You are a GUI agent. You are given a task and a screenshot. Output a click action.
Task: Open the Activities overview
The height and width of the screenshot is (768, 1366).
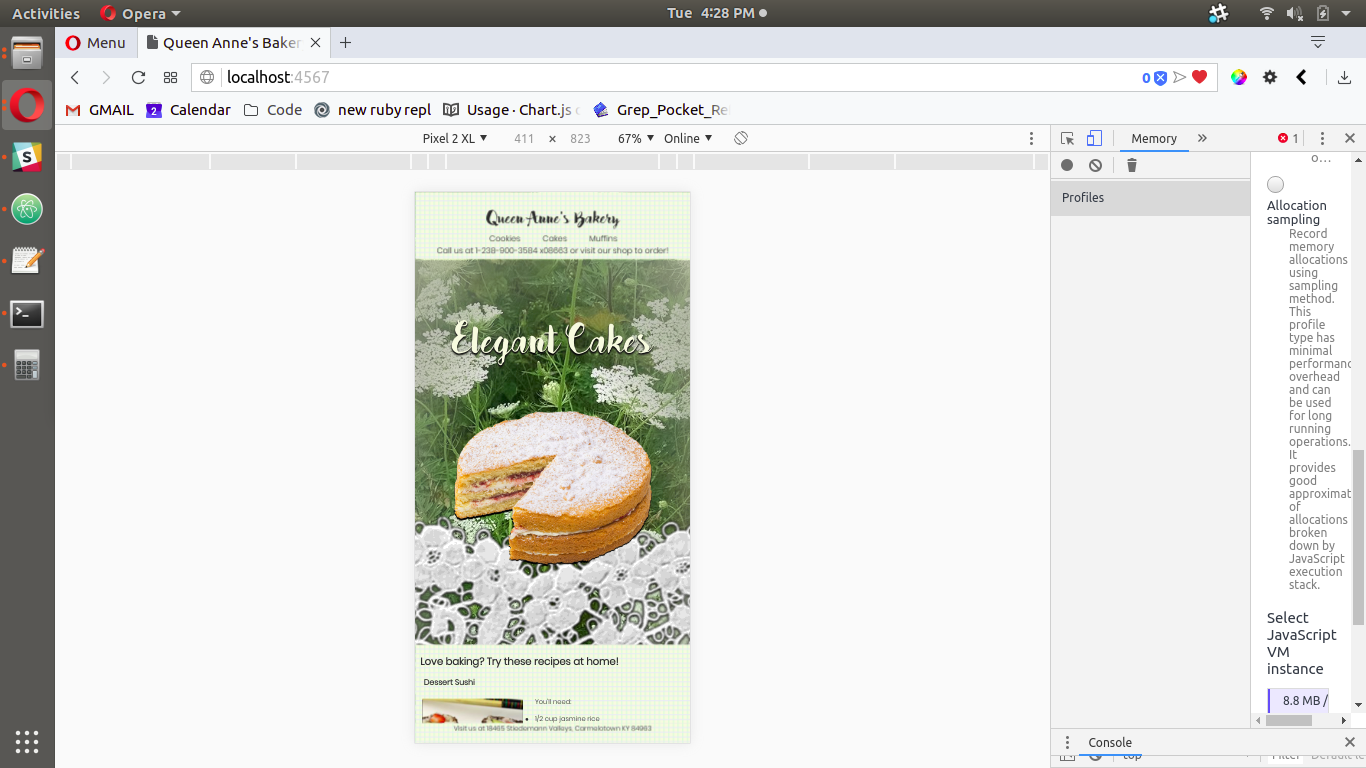(46, 13)
